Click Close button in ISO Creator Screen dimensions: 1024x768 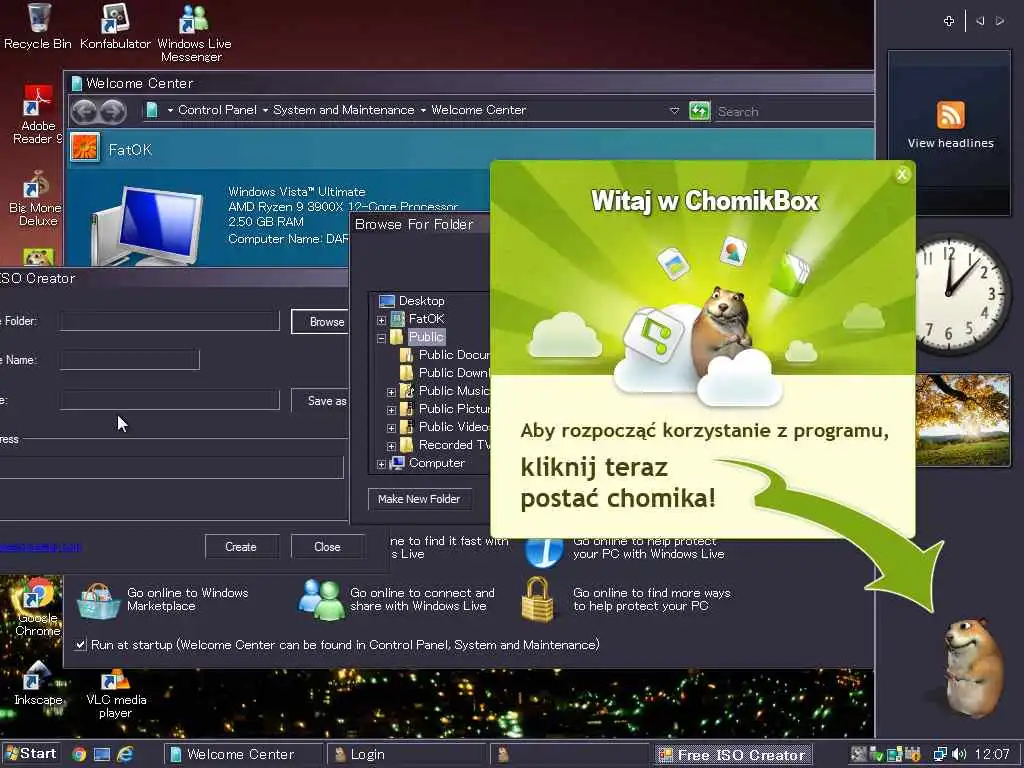tap(327, 547)
